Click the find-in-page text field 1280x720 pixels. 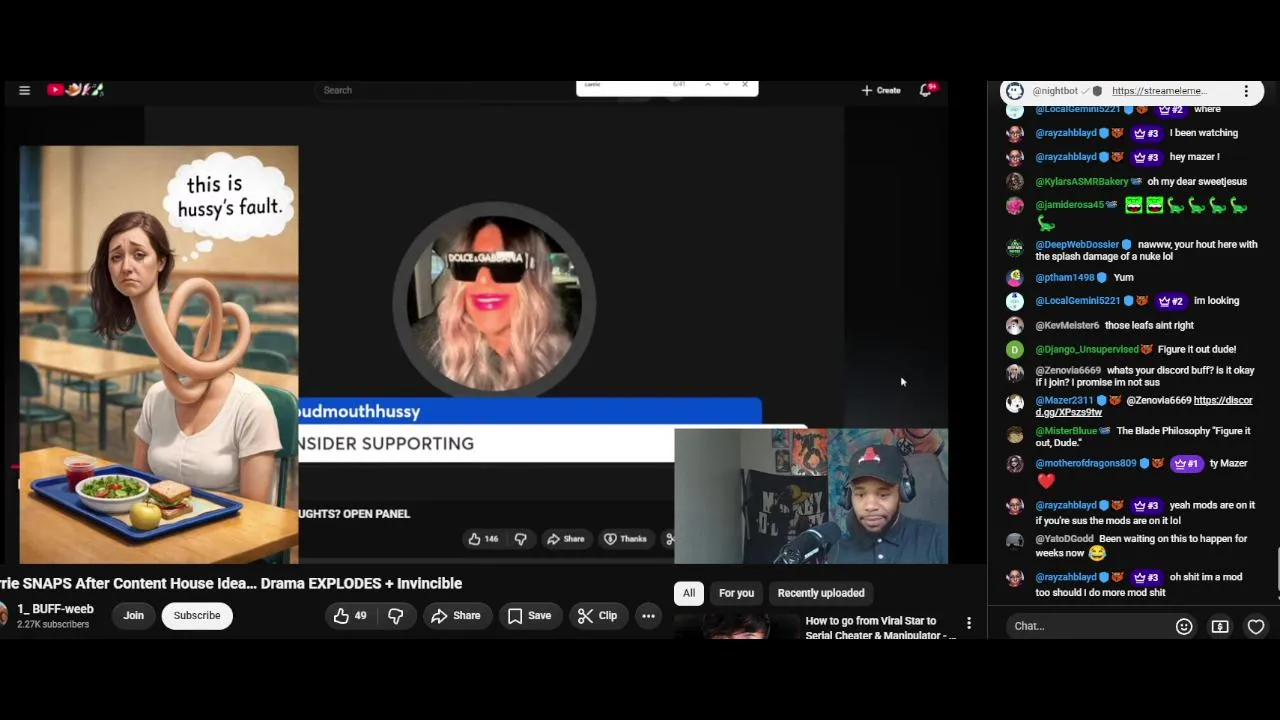(625, 85)
